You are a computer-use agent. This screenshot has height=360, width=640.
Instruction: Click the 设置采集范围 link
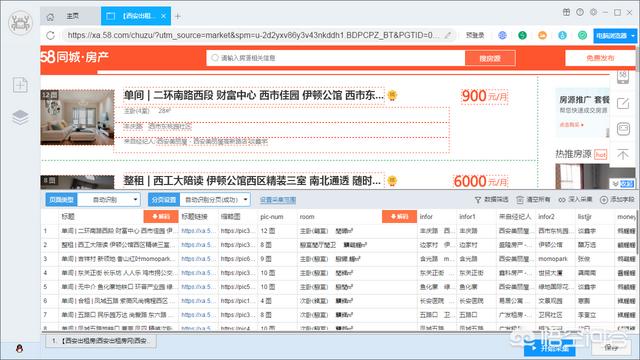(278, 200)
